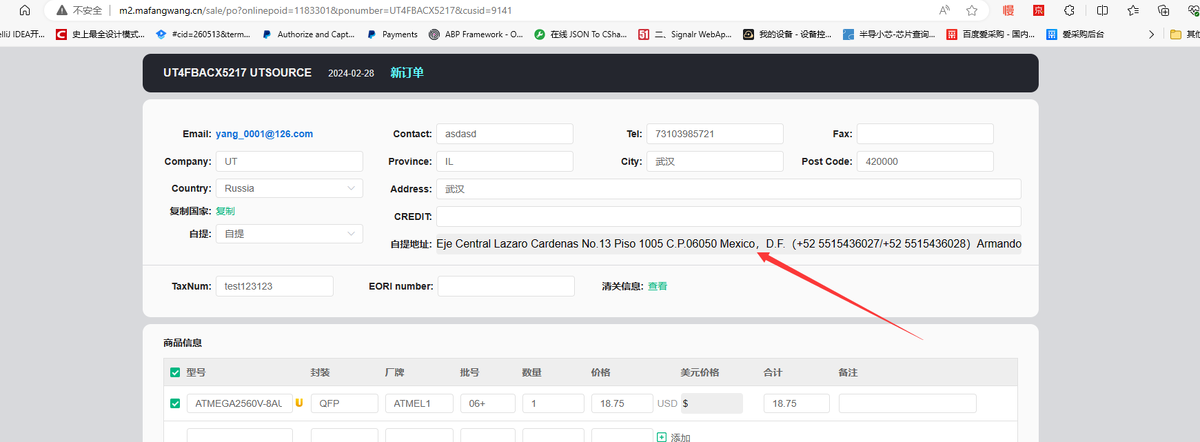Open the Payments bookmark
Image resolution: width=1200 pixels, height=442 pixels.
point(392,33)
